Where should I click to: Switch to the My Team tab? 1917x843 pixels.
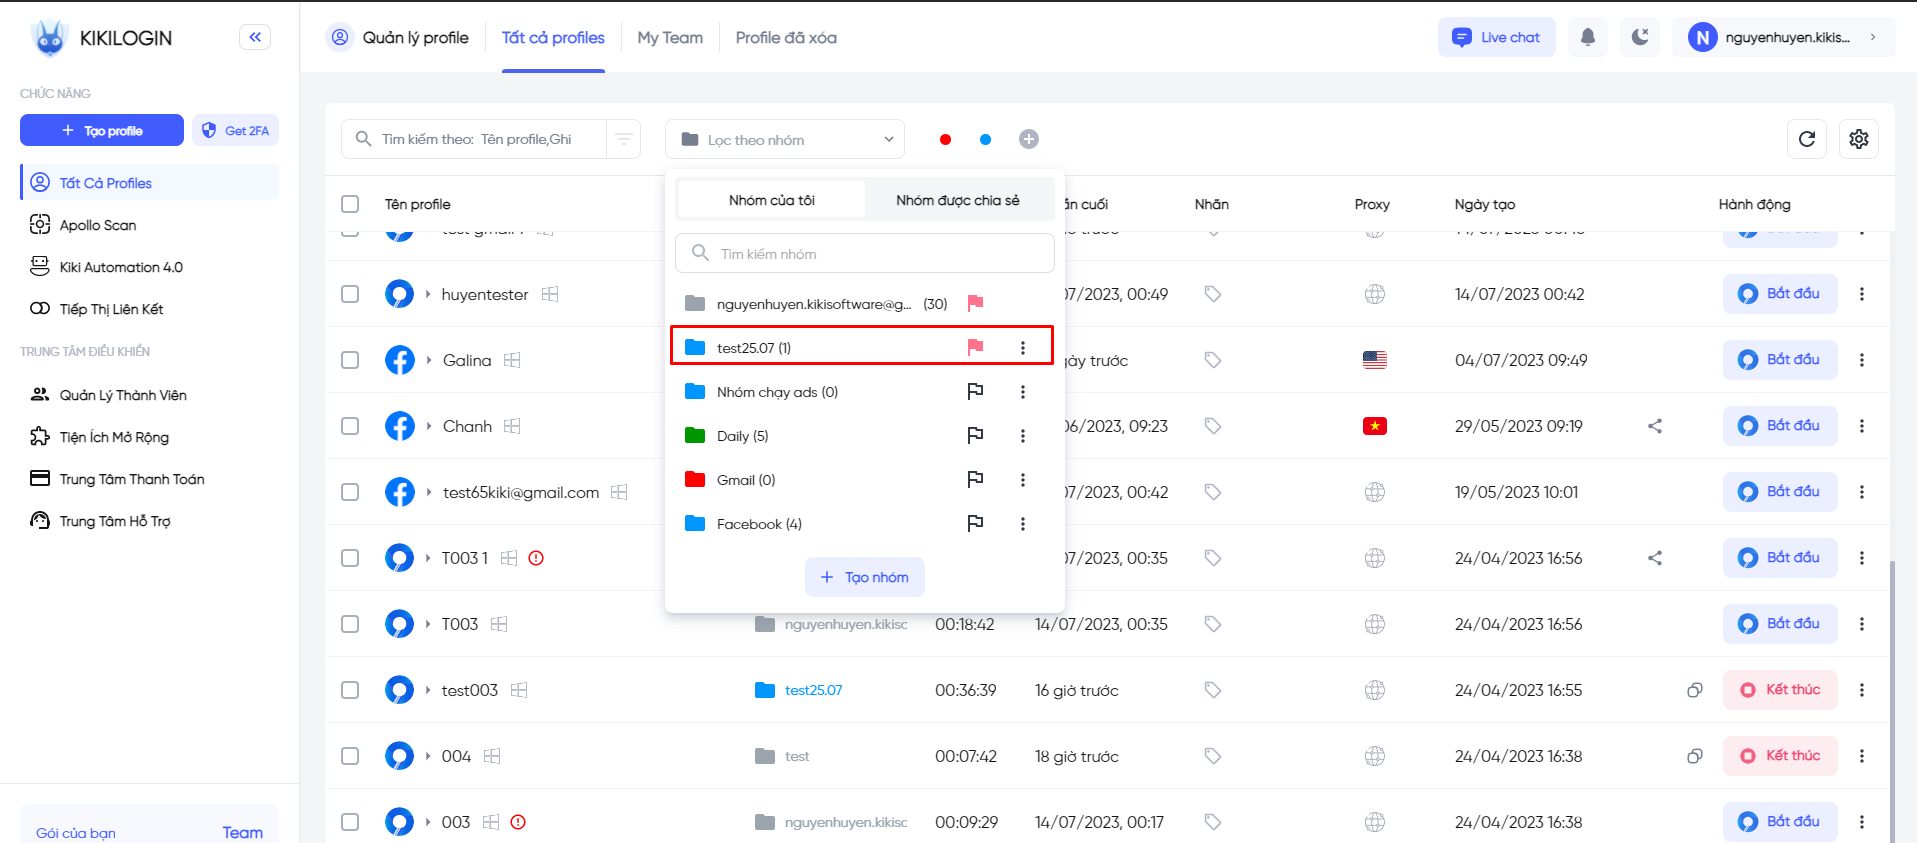coord(669,38)
